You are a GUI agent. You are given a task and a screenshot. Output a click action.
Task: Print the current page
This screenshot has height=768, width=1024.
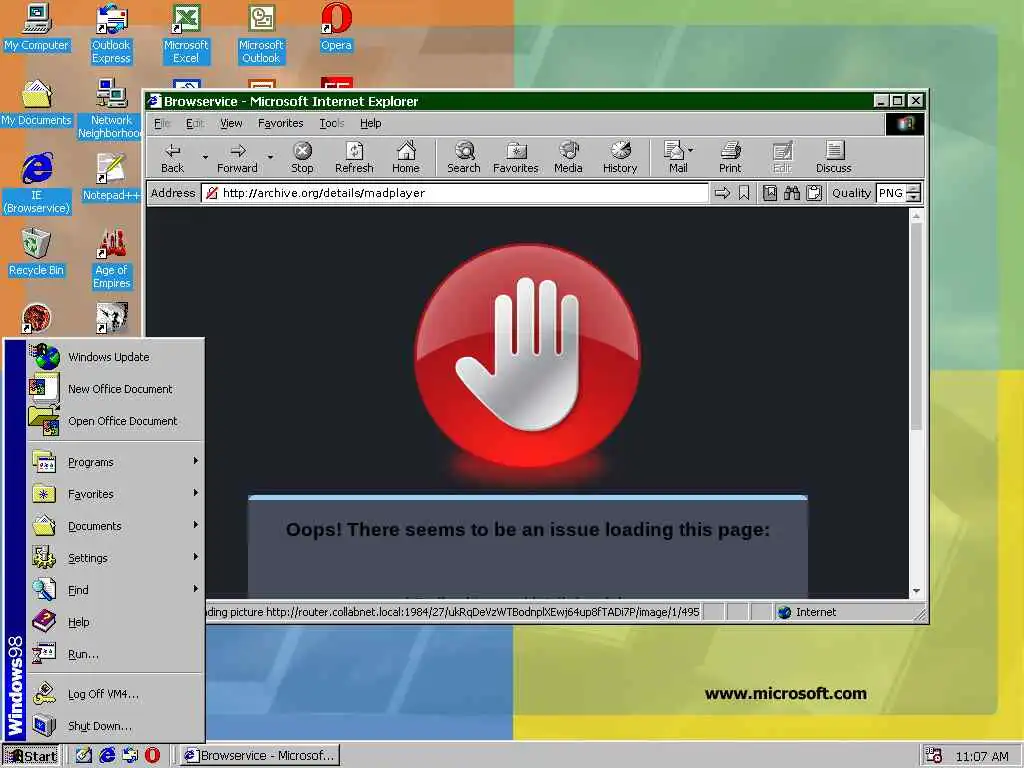click(730, 158)
